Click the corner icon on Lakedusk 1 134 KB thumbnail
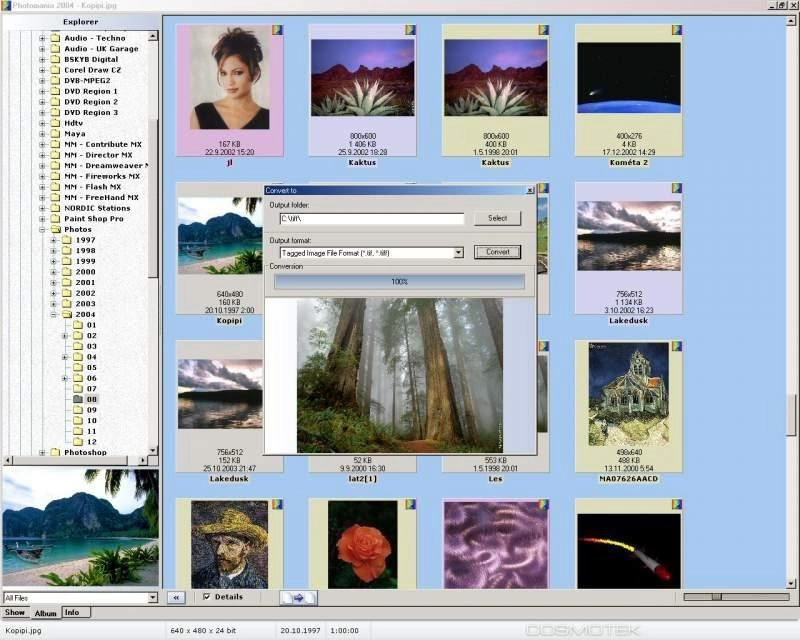Screen dimensions: 800x640 (x=677, y=188)
